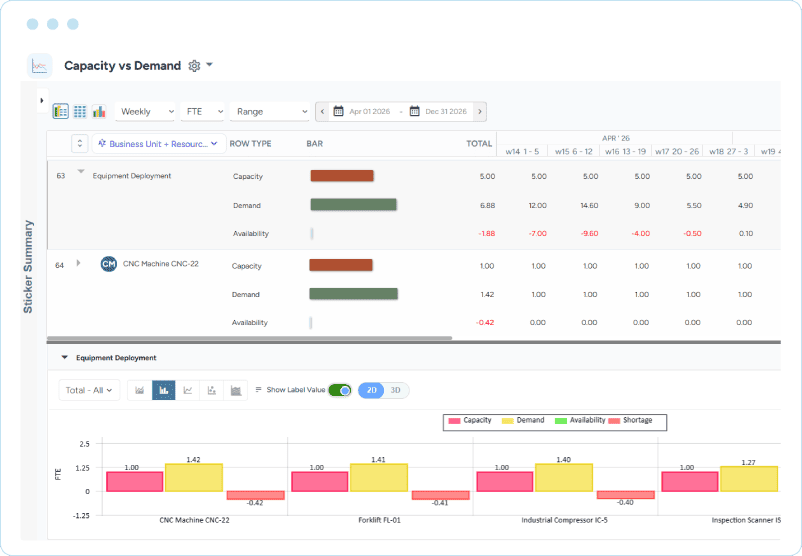802x556 pixels.
Task: Go to previous date range arrow
Action: pos(322,112)
